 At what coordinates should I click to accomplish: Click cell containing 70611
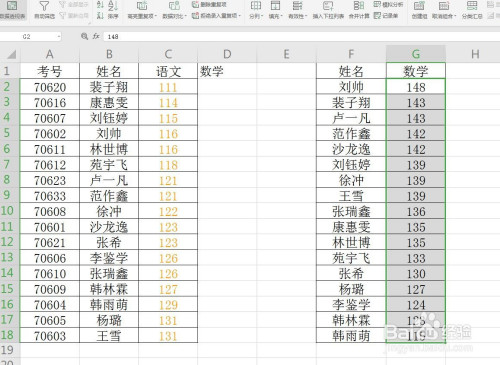coord(50,149)
